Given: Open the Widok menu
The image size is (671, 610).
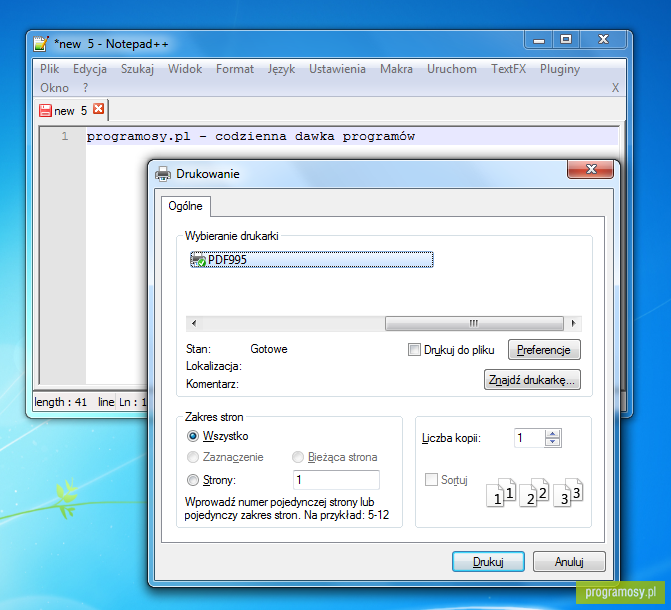Looking at the screenshot, I should [x=185, y=69].
